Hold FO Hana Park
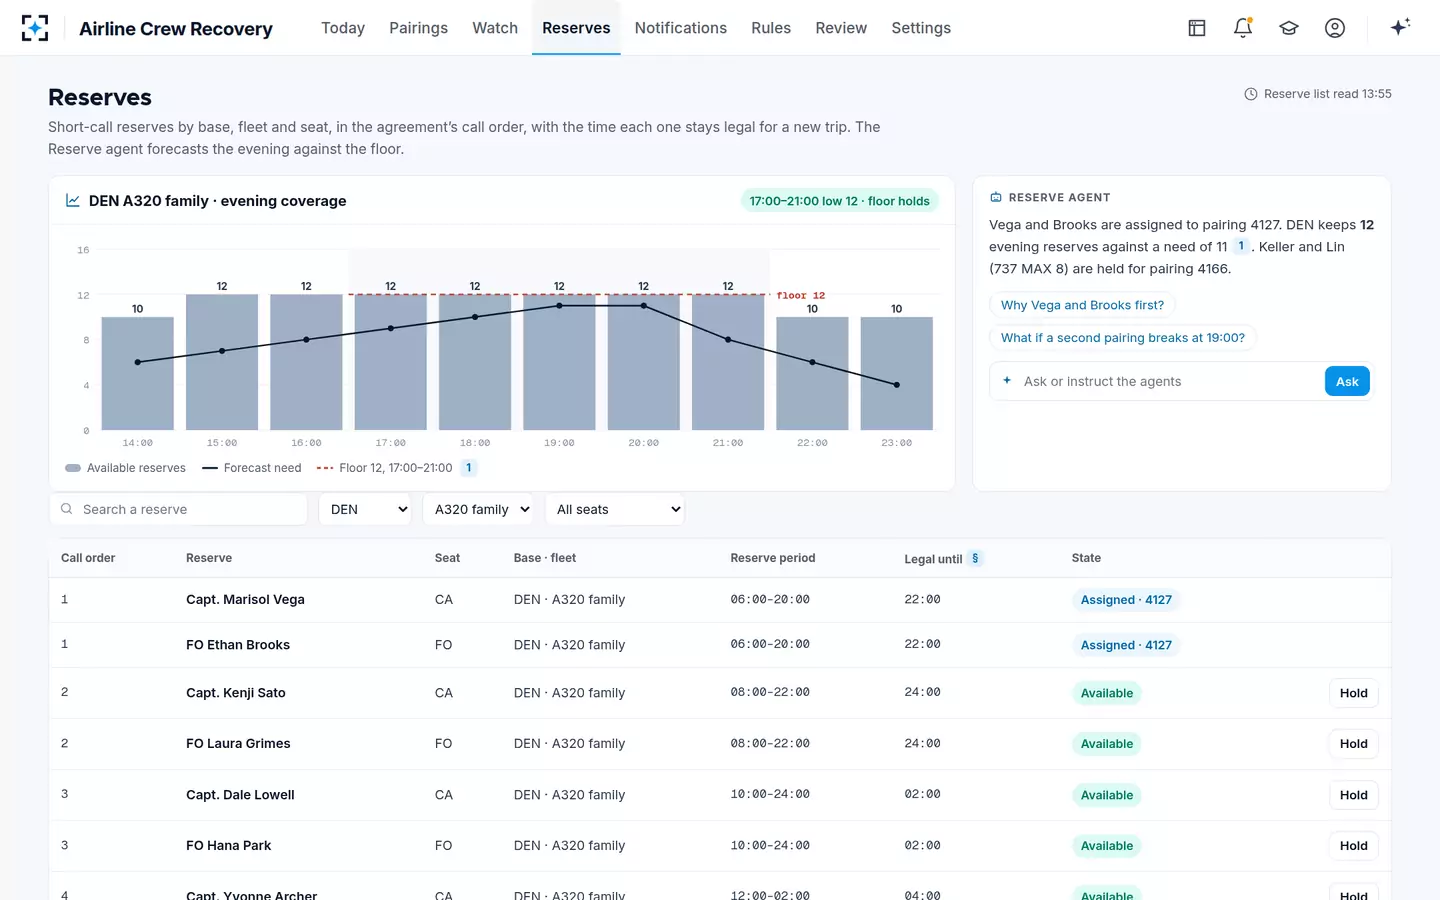Viewport: 1440px width, 900px height. point(1354,846)
